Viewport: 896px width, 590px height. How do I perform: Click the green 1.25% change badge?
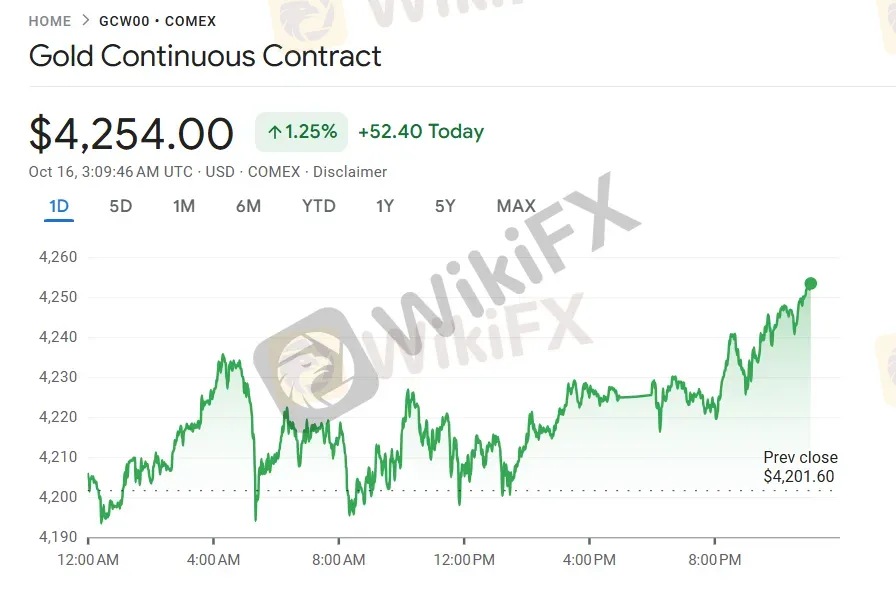tap(302, 132)
